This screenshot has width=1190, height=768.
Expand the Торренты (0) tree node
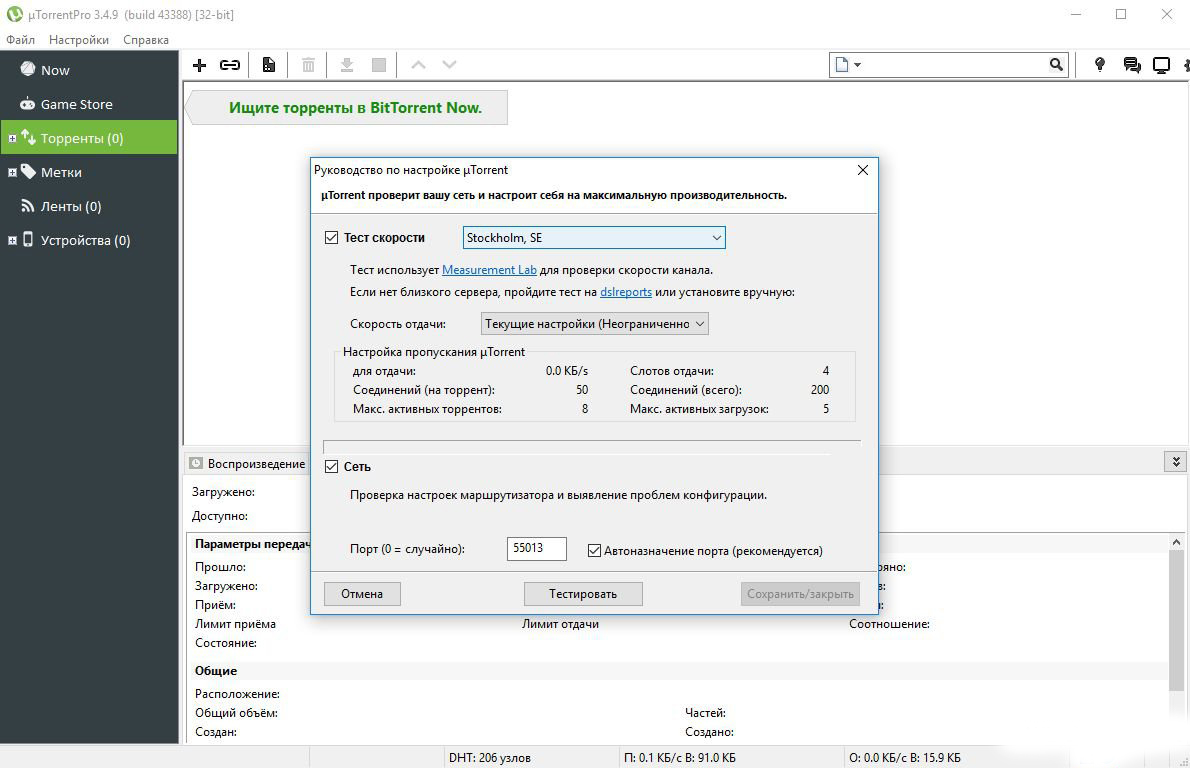[x=12, y=138]
